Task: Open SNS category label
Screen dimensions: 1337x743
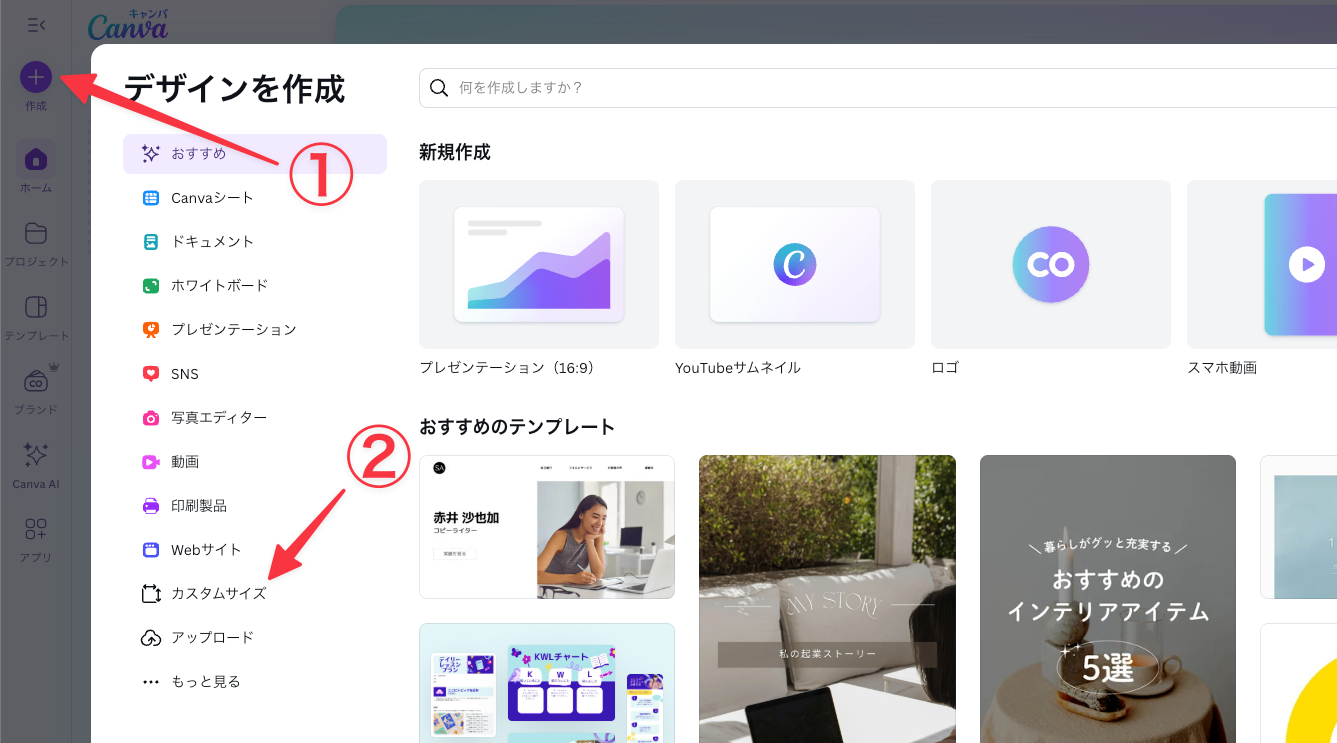Action: (185, 374)
